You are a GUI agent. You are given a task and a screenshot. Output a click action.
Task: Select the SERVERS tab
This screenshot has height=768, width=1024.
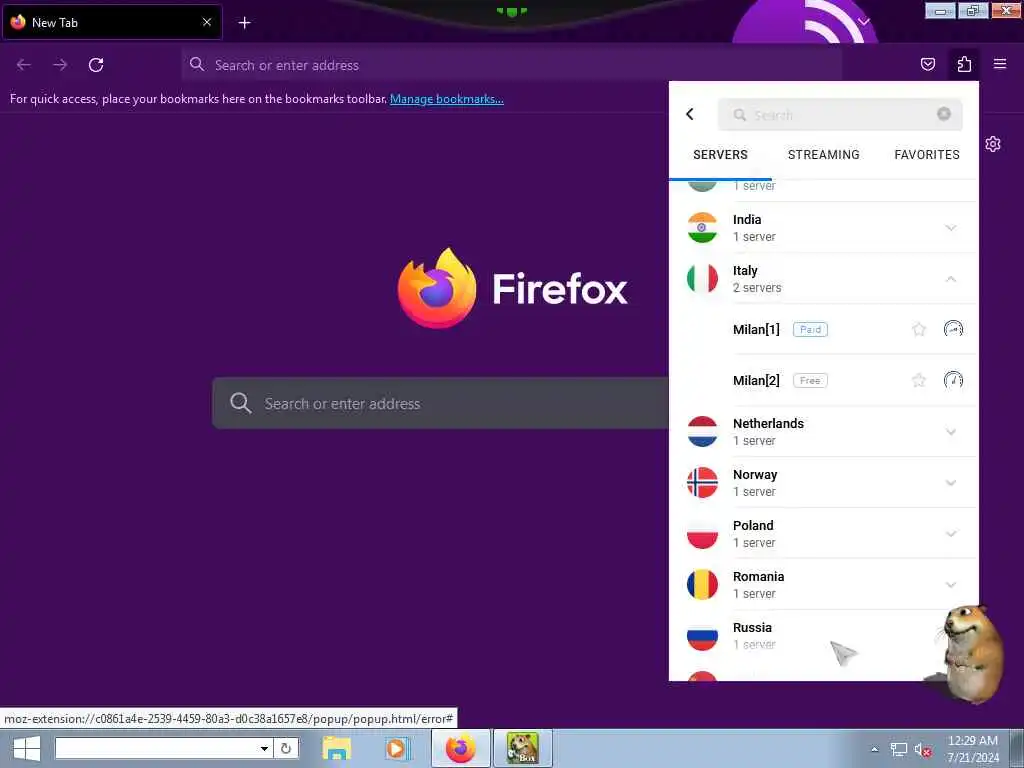click(720, 155)
